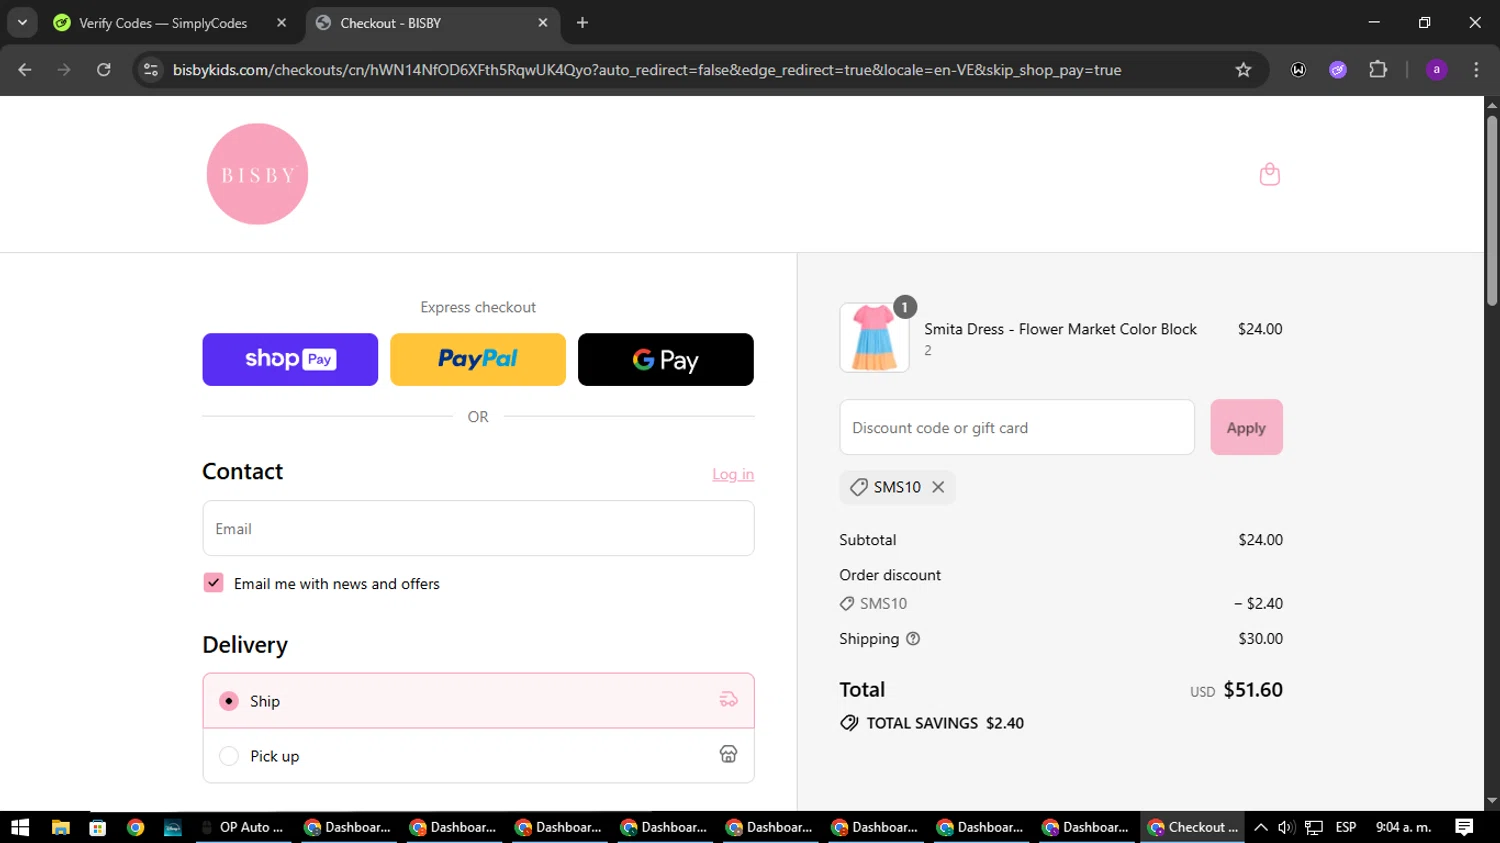This screenshot has width=1500, height=843.
Task: Open the network icon in system tray
Action: 1314,827
